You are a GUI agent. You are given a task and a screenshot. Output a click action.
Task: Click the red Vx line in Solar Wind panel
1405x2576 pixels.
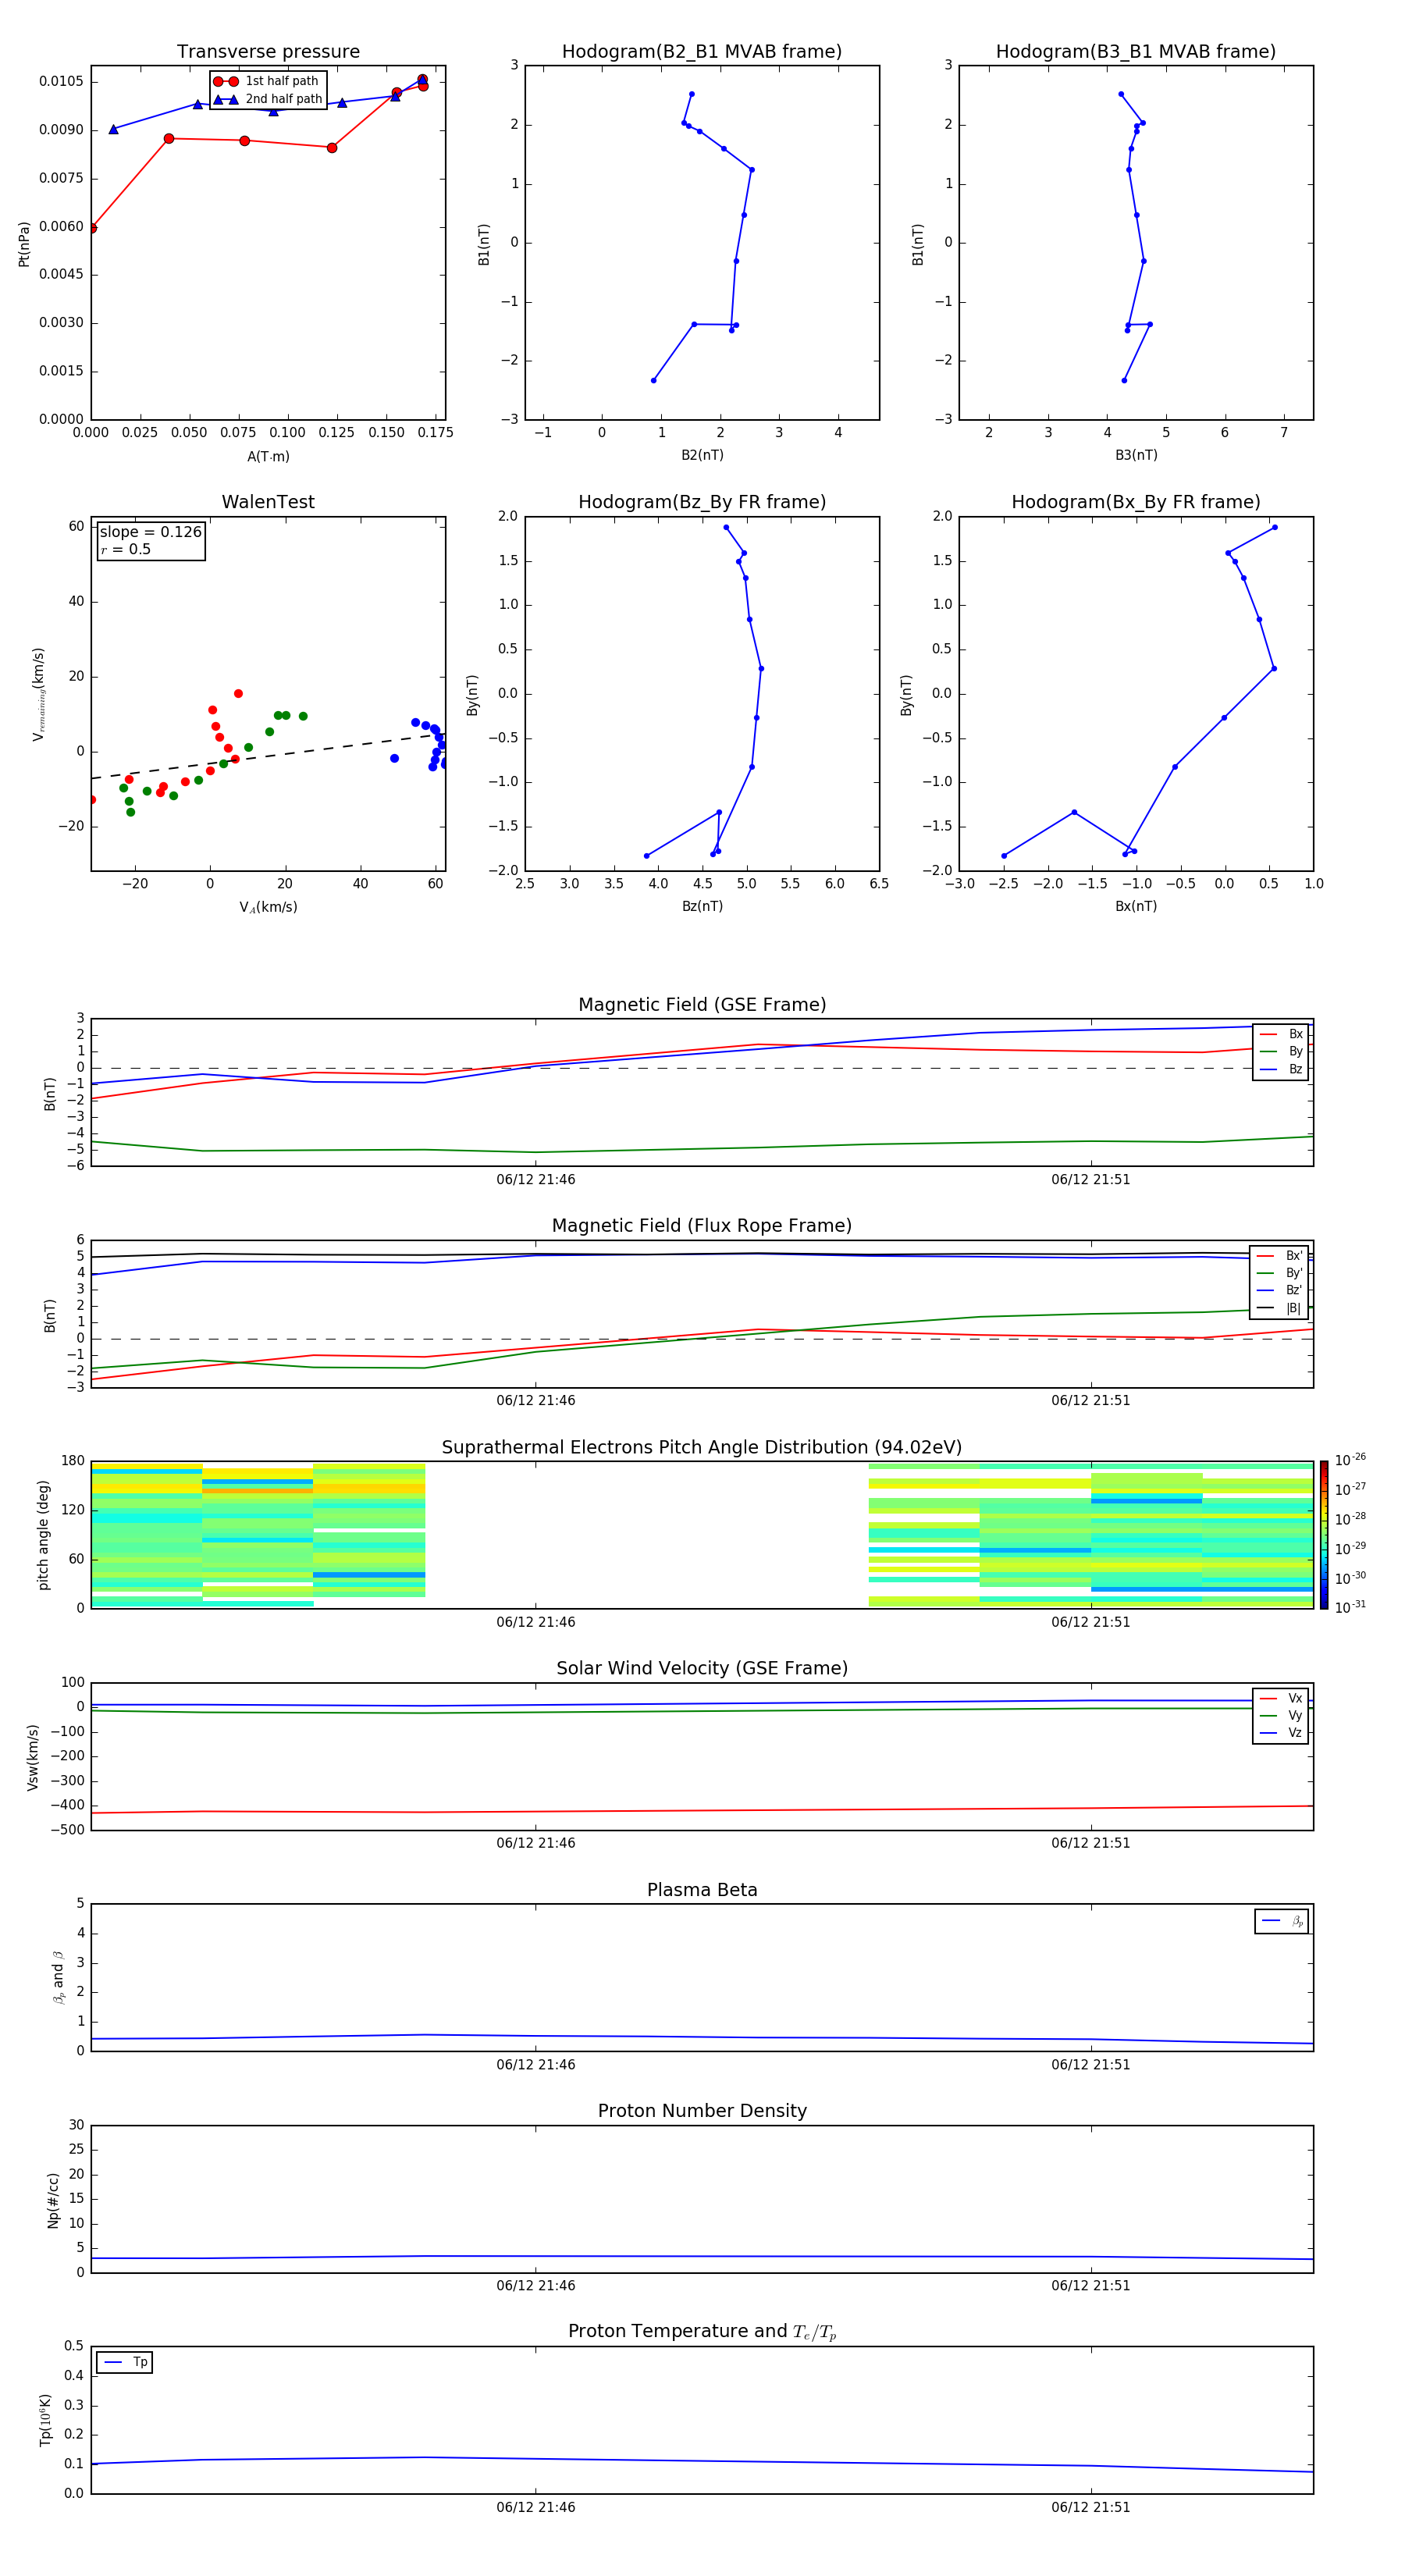tap(702, 1810)
